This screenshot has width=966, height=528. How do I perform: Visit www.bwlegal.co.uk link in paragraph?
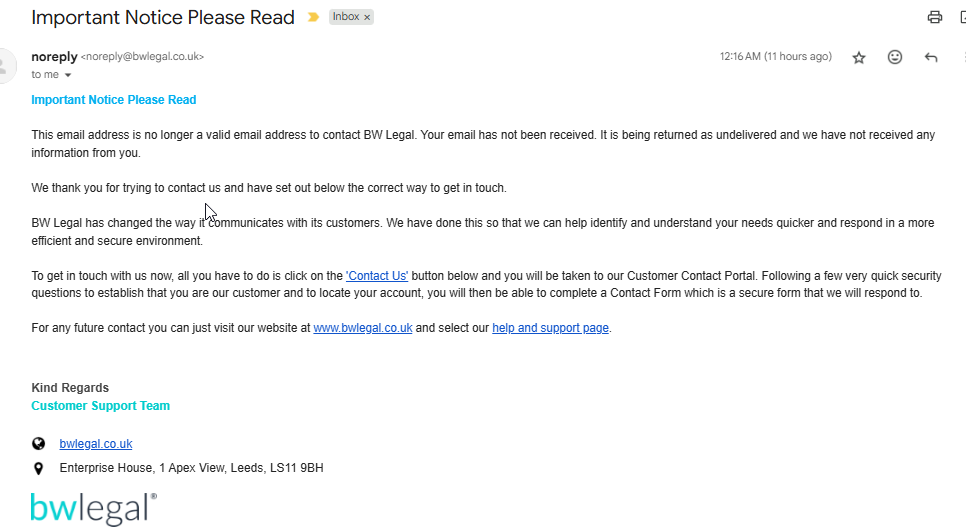[x=362, y=327]
